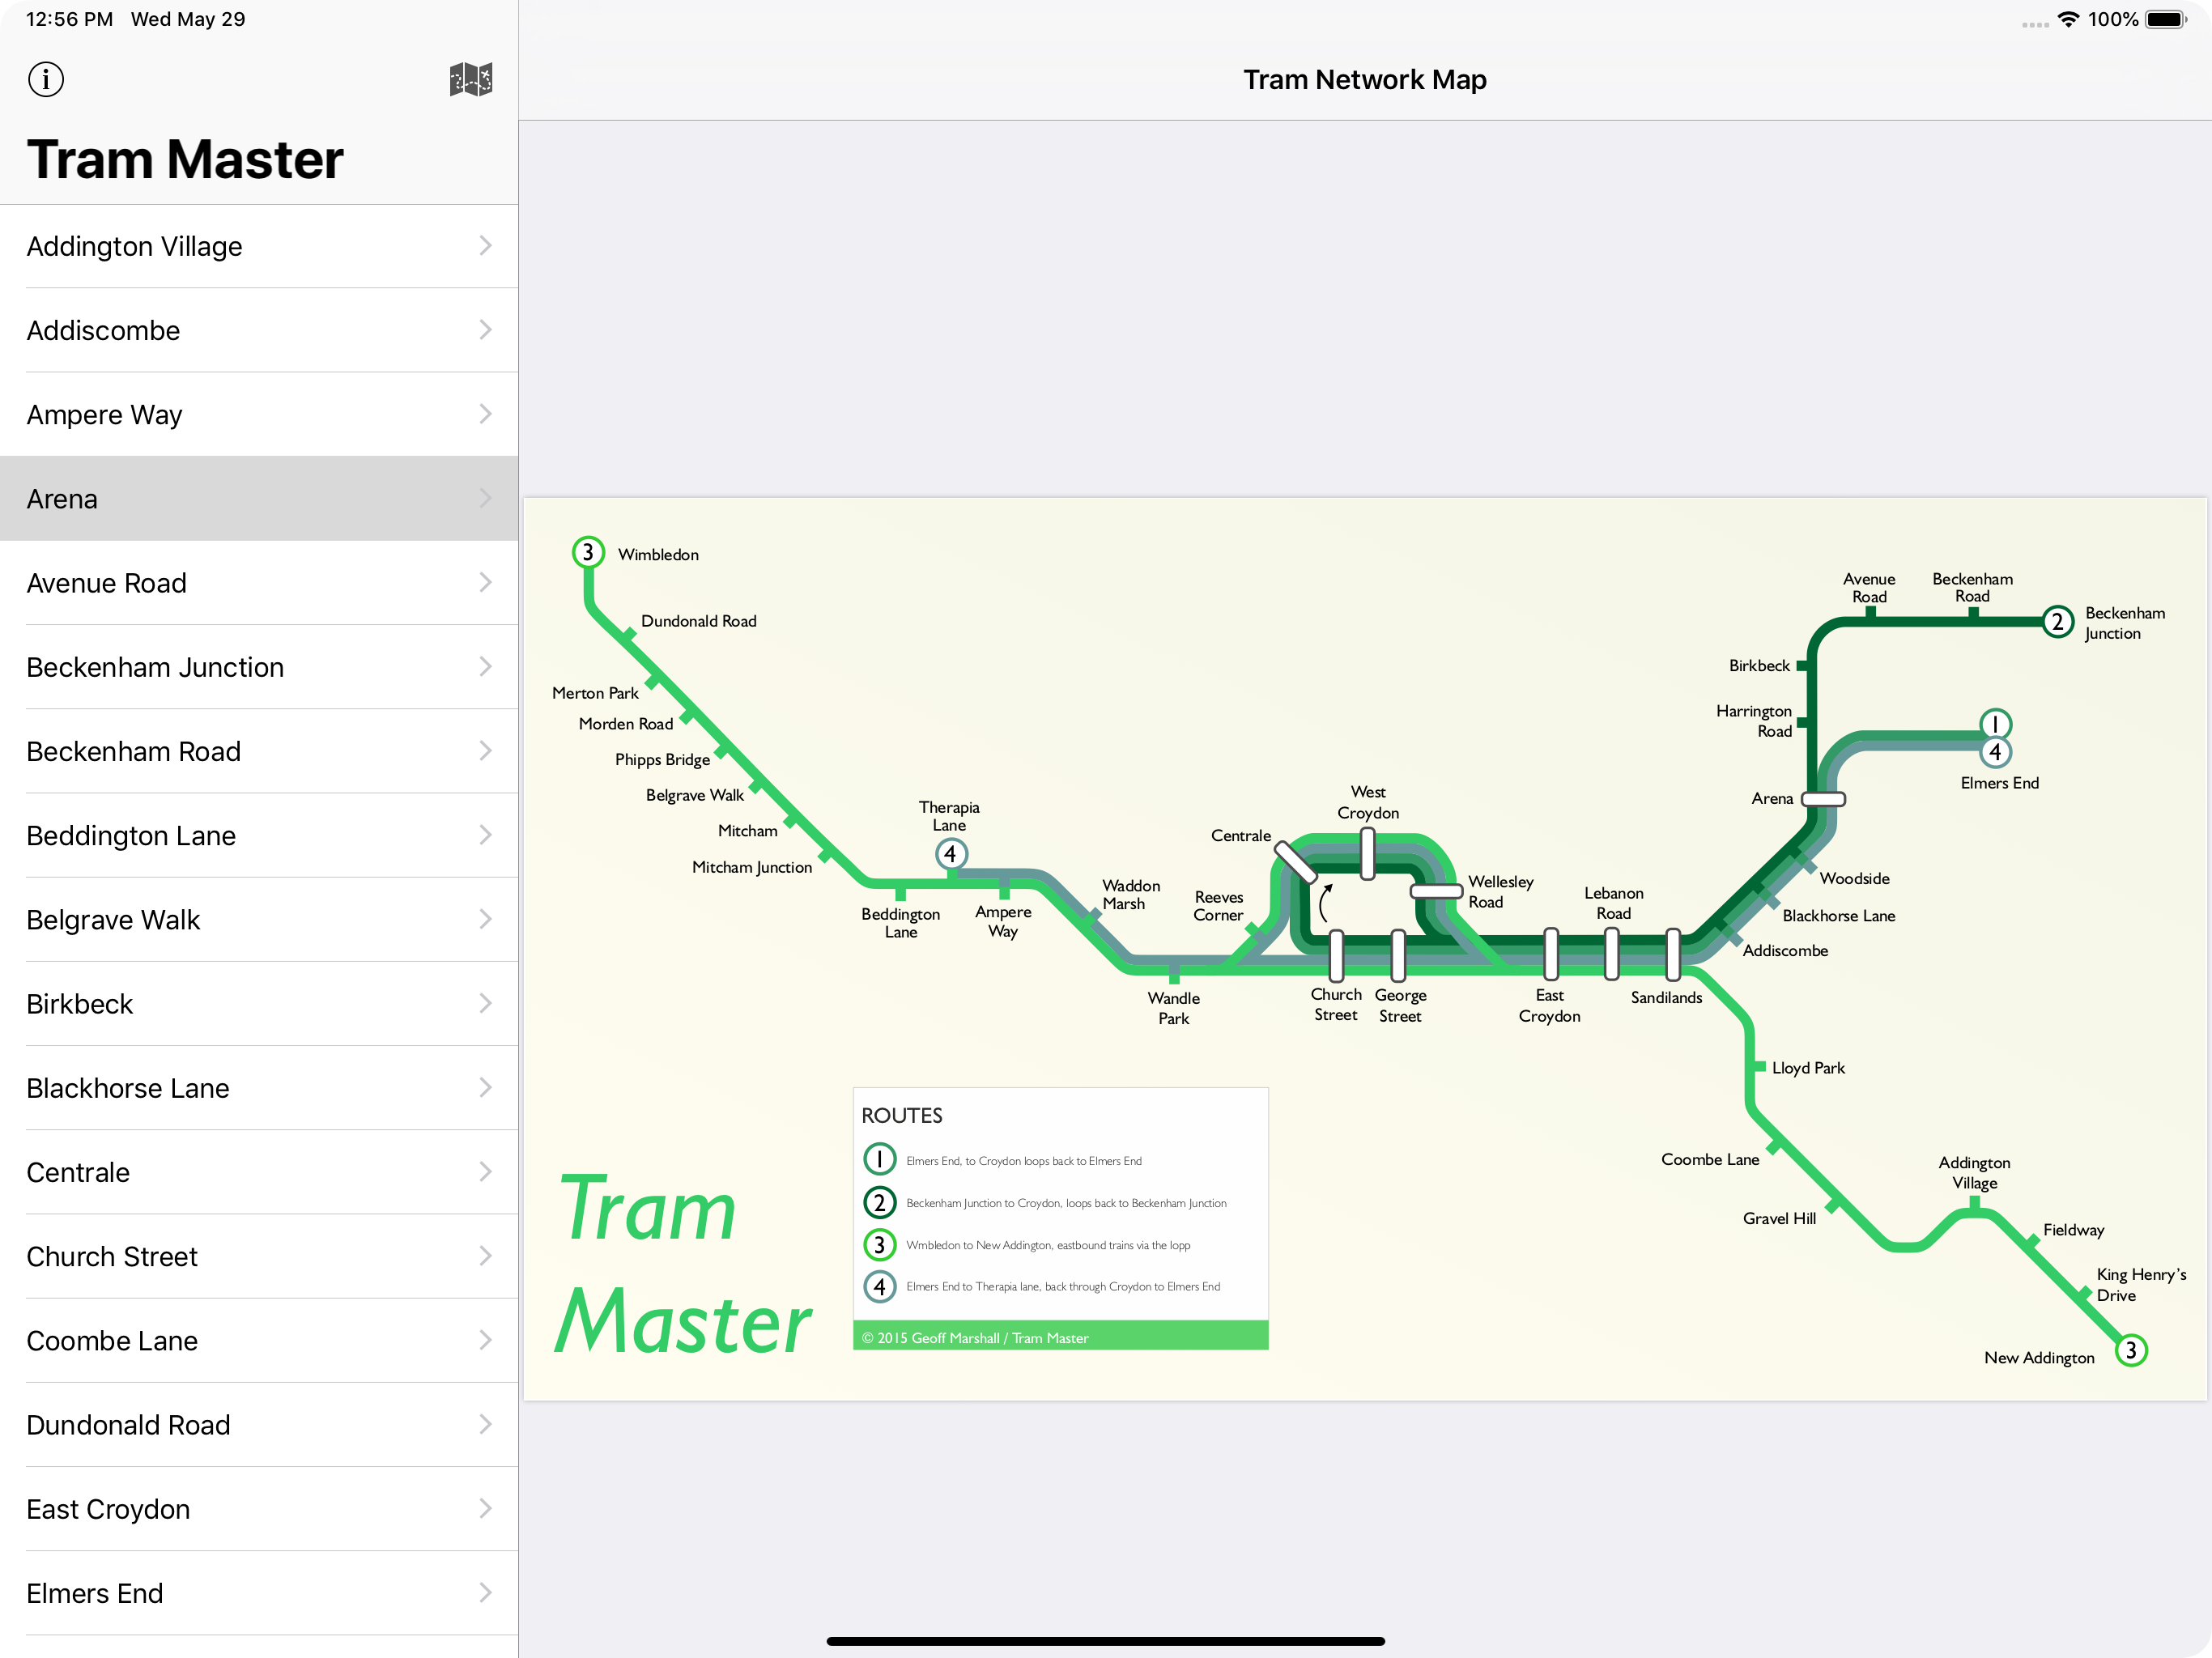The height and width of the screenshot is (1658, 2212).
Task: Click route 2 circle in Routes legend
Action: click(879, 1202)
